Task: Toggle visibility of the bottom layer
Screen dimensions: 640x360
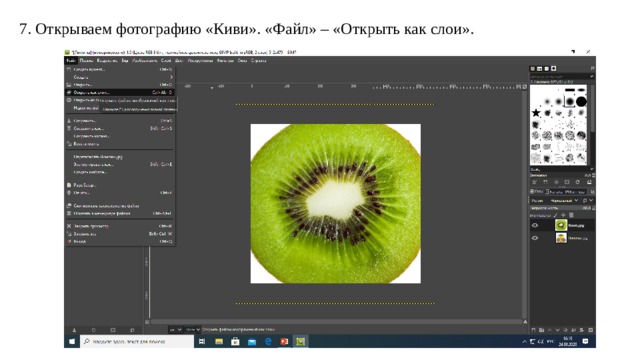Action: coord(535,238)
